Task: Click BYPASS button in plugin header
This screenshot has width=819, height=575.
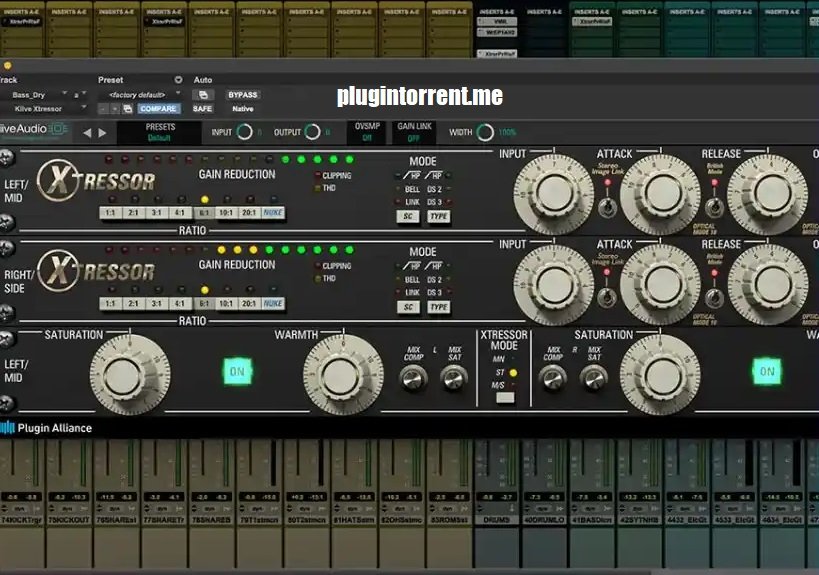Action: click(x=243, y=95)
